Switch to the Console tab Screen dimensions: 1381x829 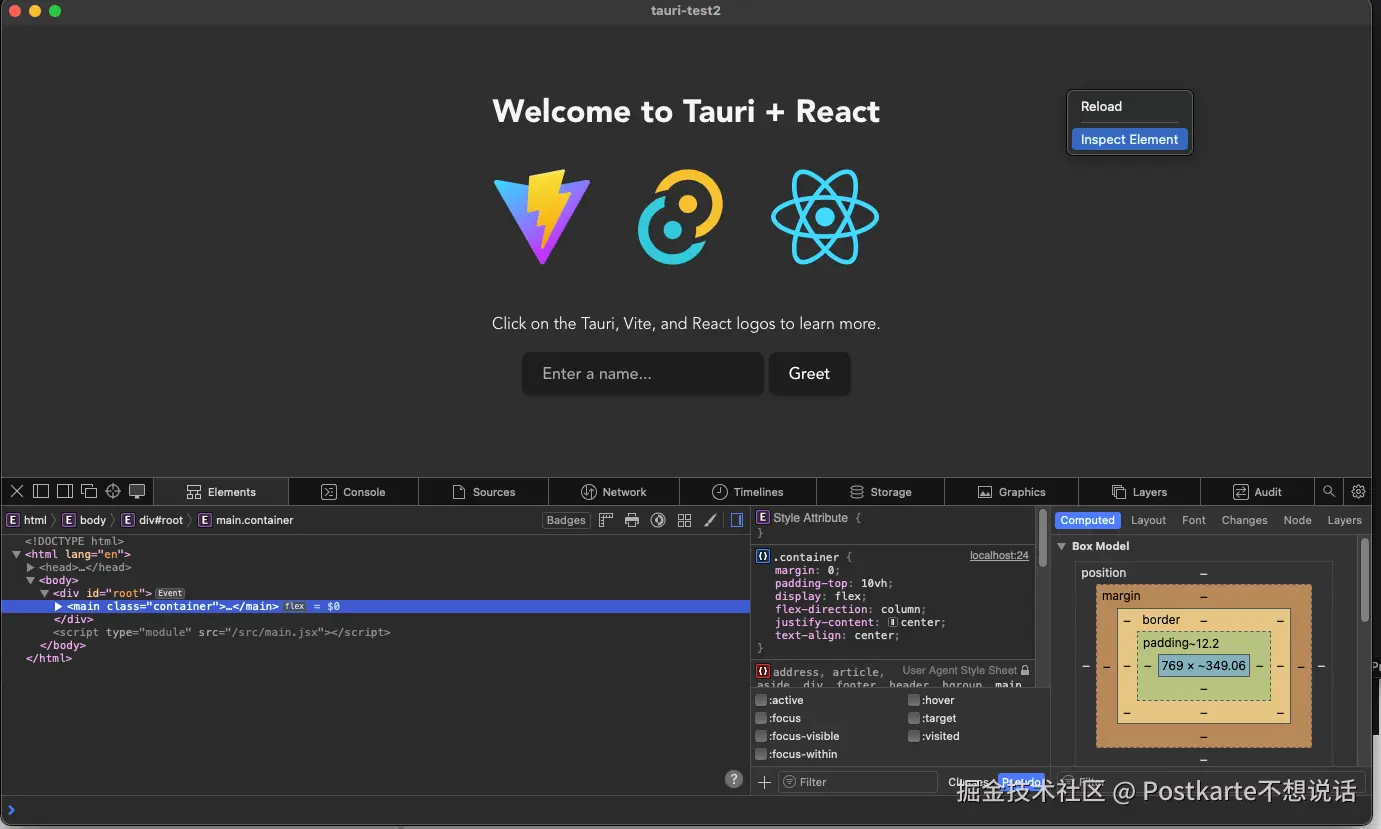click(x=354, y=491)
